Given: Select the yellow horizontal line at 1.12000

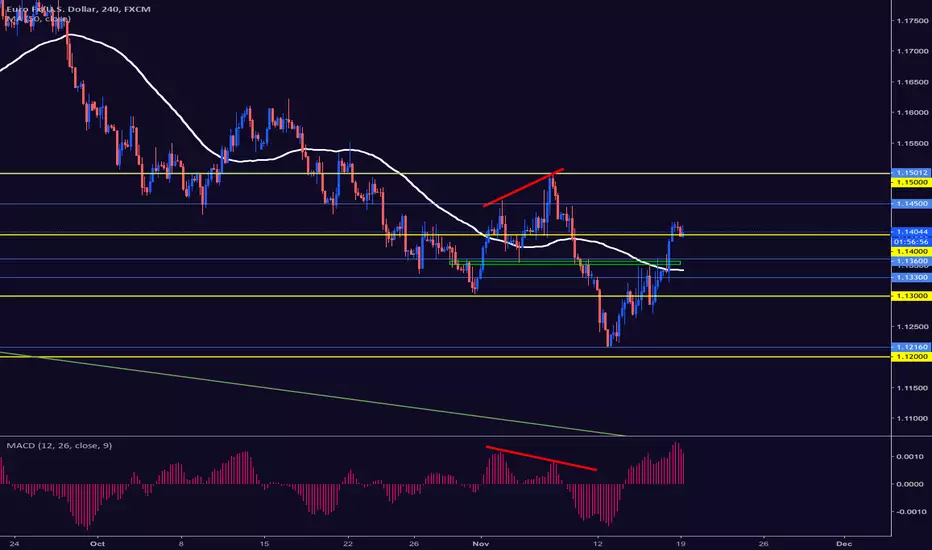Looking at the screenshot, I should coord(446,357).
